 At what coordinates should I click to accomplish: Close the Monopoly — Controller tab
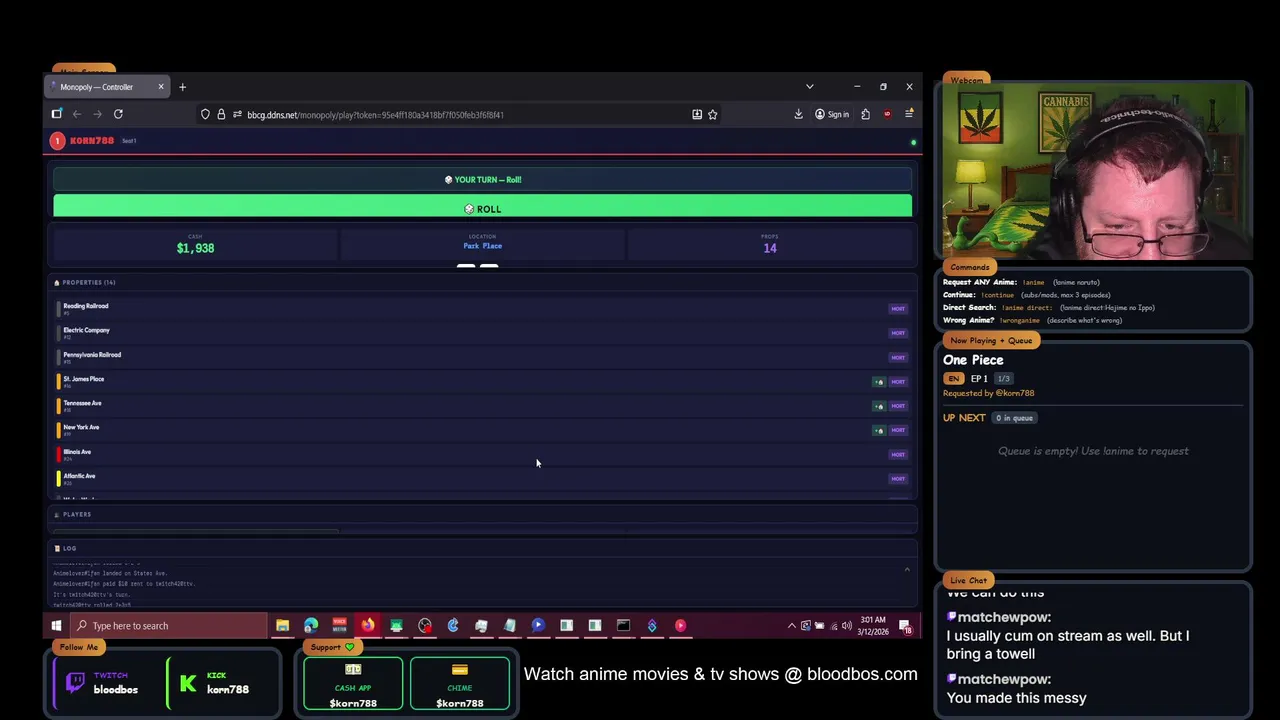[160, 87]
